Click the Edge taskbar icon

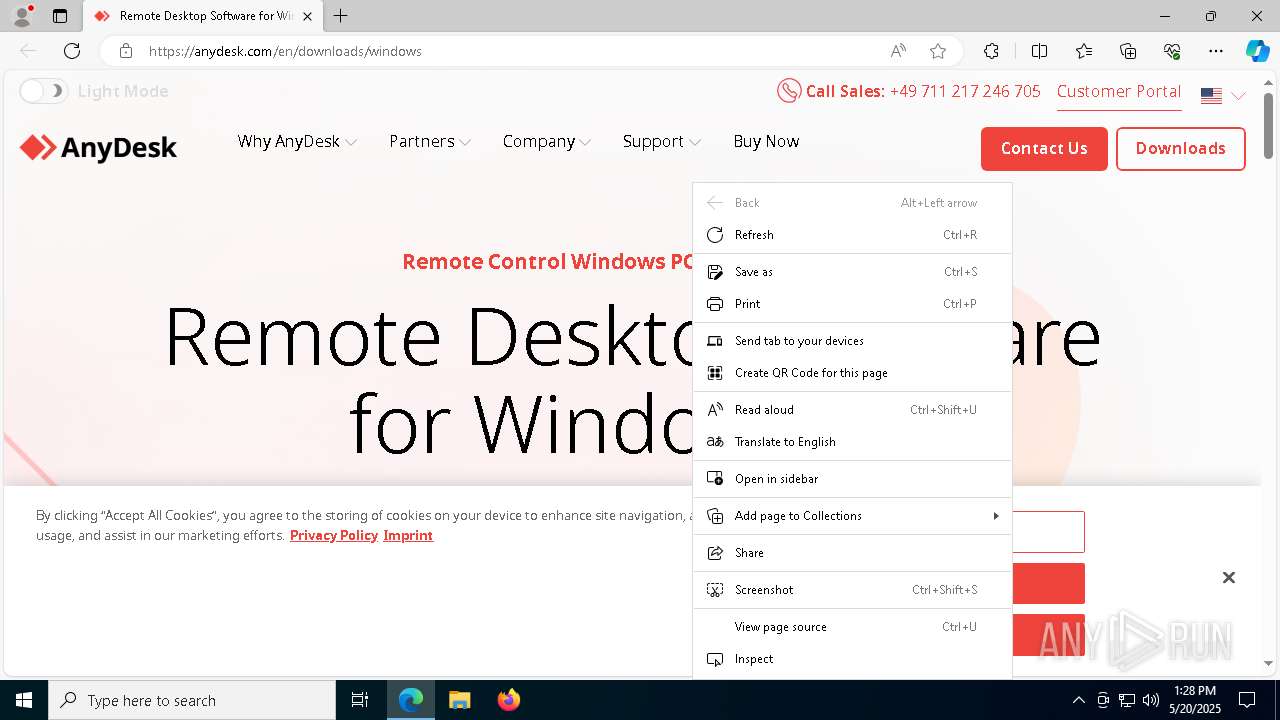pyautogui.click(x=411, y=700)
